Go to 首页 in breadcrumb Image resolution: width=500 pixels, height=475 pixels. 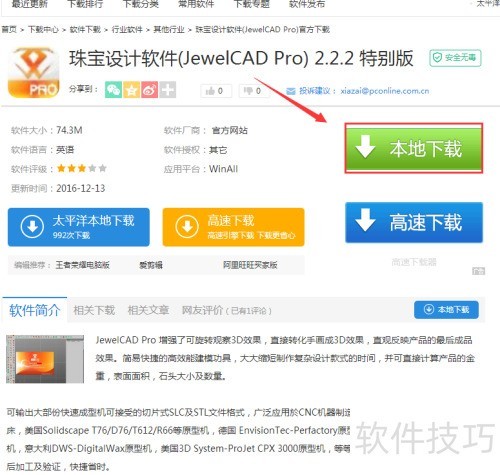click(x=9, y=30)
